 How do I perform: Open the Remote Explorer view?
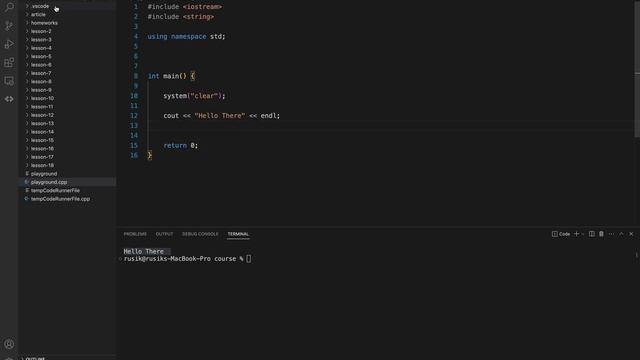pos(9,81)
